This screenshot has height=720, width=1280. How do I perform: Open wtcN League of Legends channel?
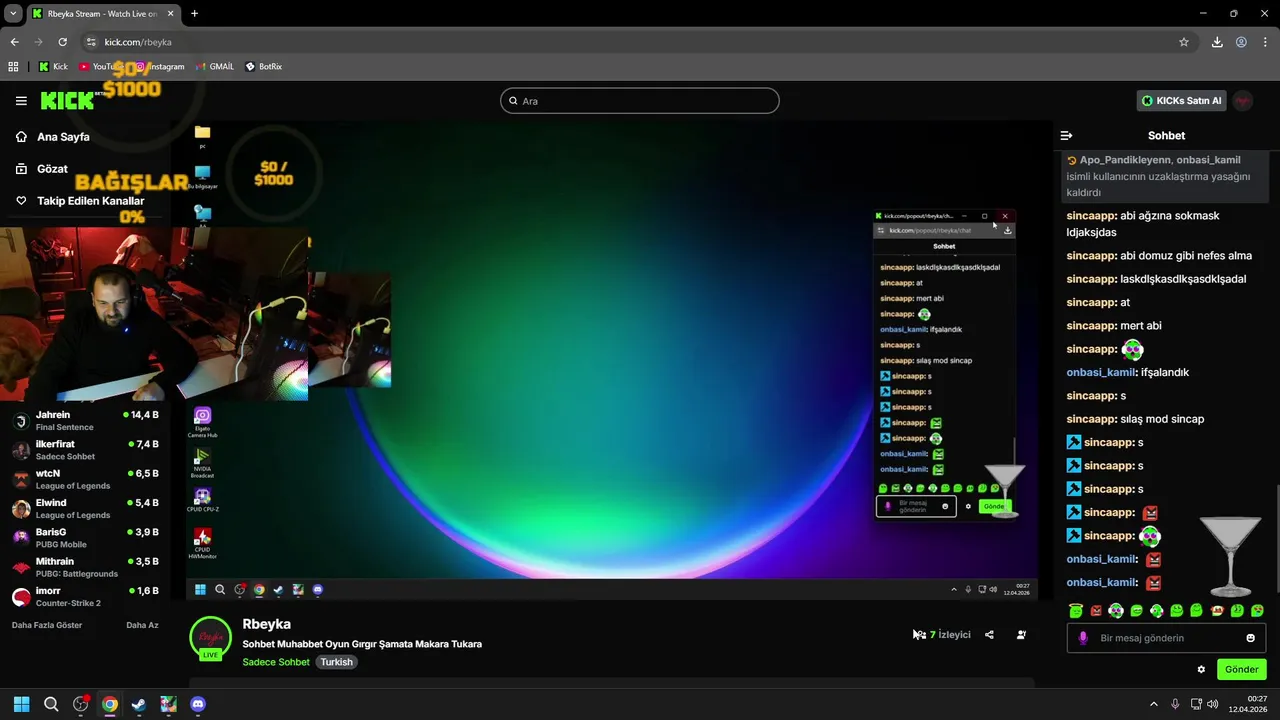coord(85,479)
